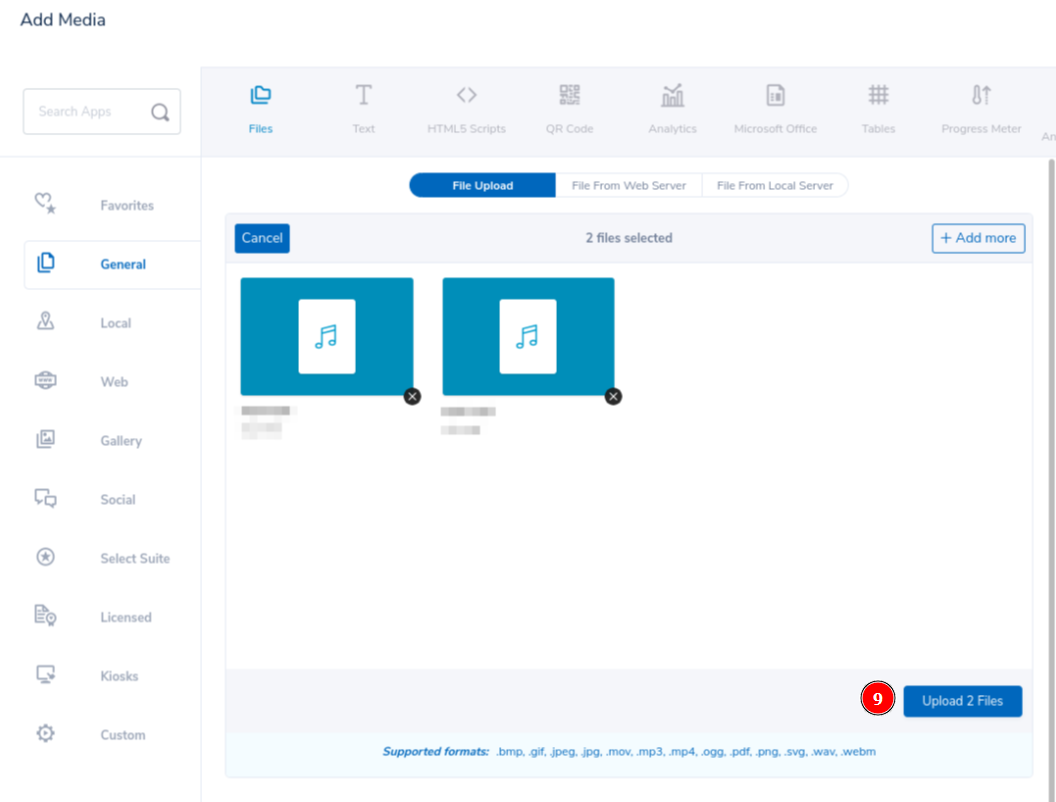Screen dimensions: 1056x802
Task: Select the first audio file thumbnail
Action: coord(327,336)
